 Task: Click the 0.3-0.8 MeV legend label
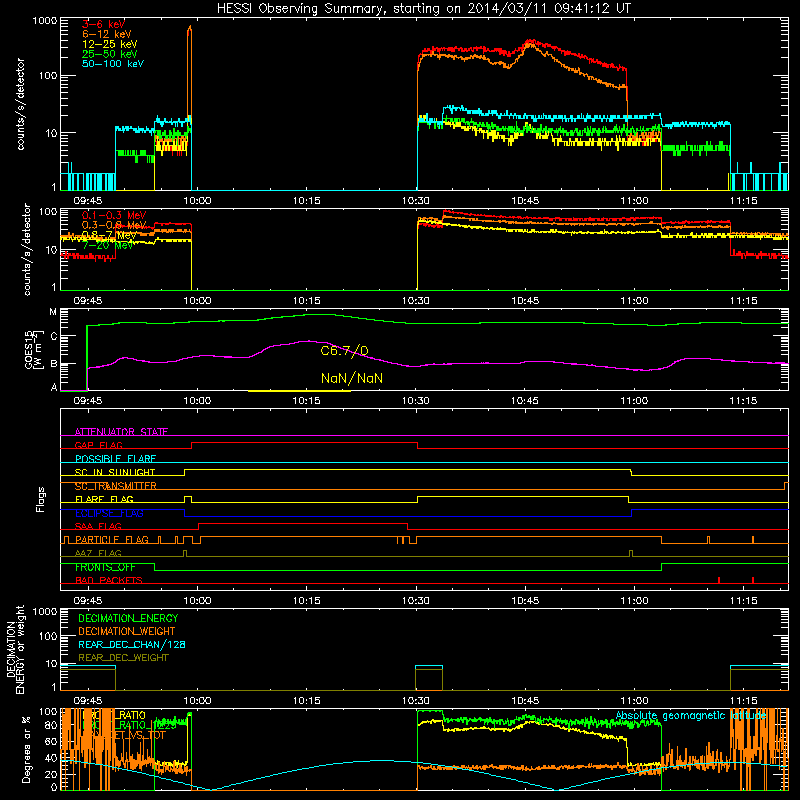[114, 225]
